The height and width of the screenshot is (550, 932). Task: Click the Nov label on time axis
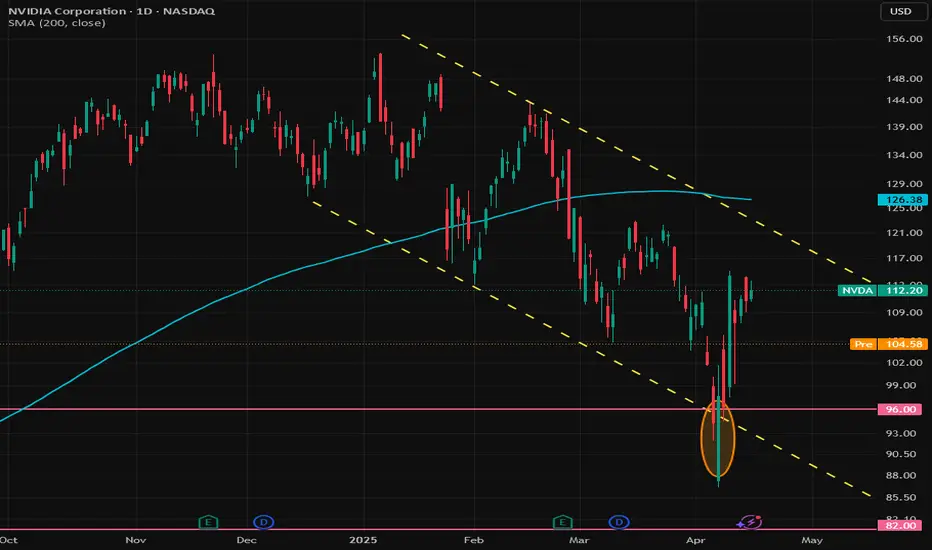[136, 540]
